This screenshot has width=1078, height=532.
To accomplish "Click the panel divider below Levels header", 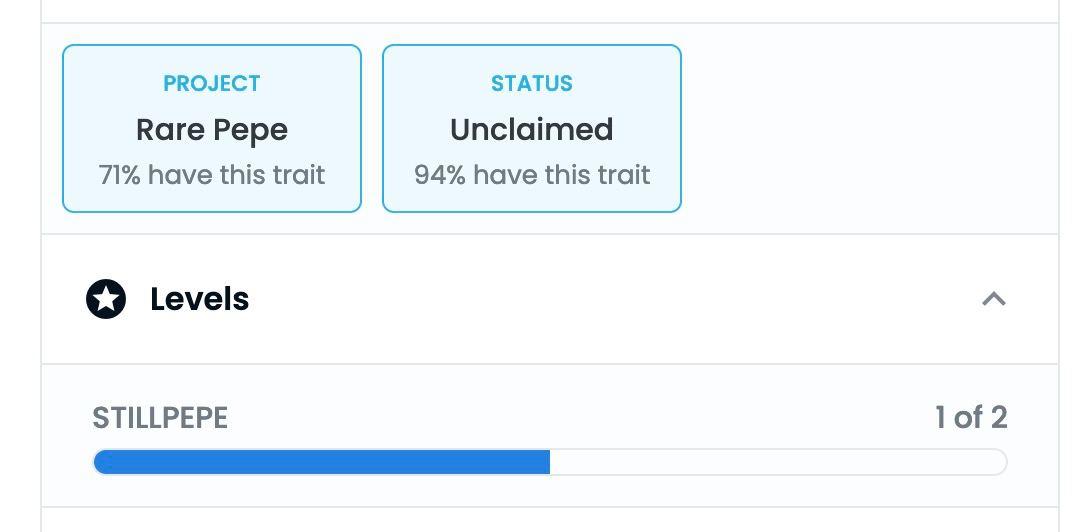I will [550, 364].
